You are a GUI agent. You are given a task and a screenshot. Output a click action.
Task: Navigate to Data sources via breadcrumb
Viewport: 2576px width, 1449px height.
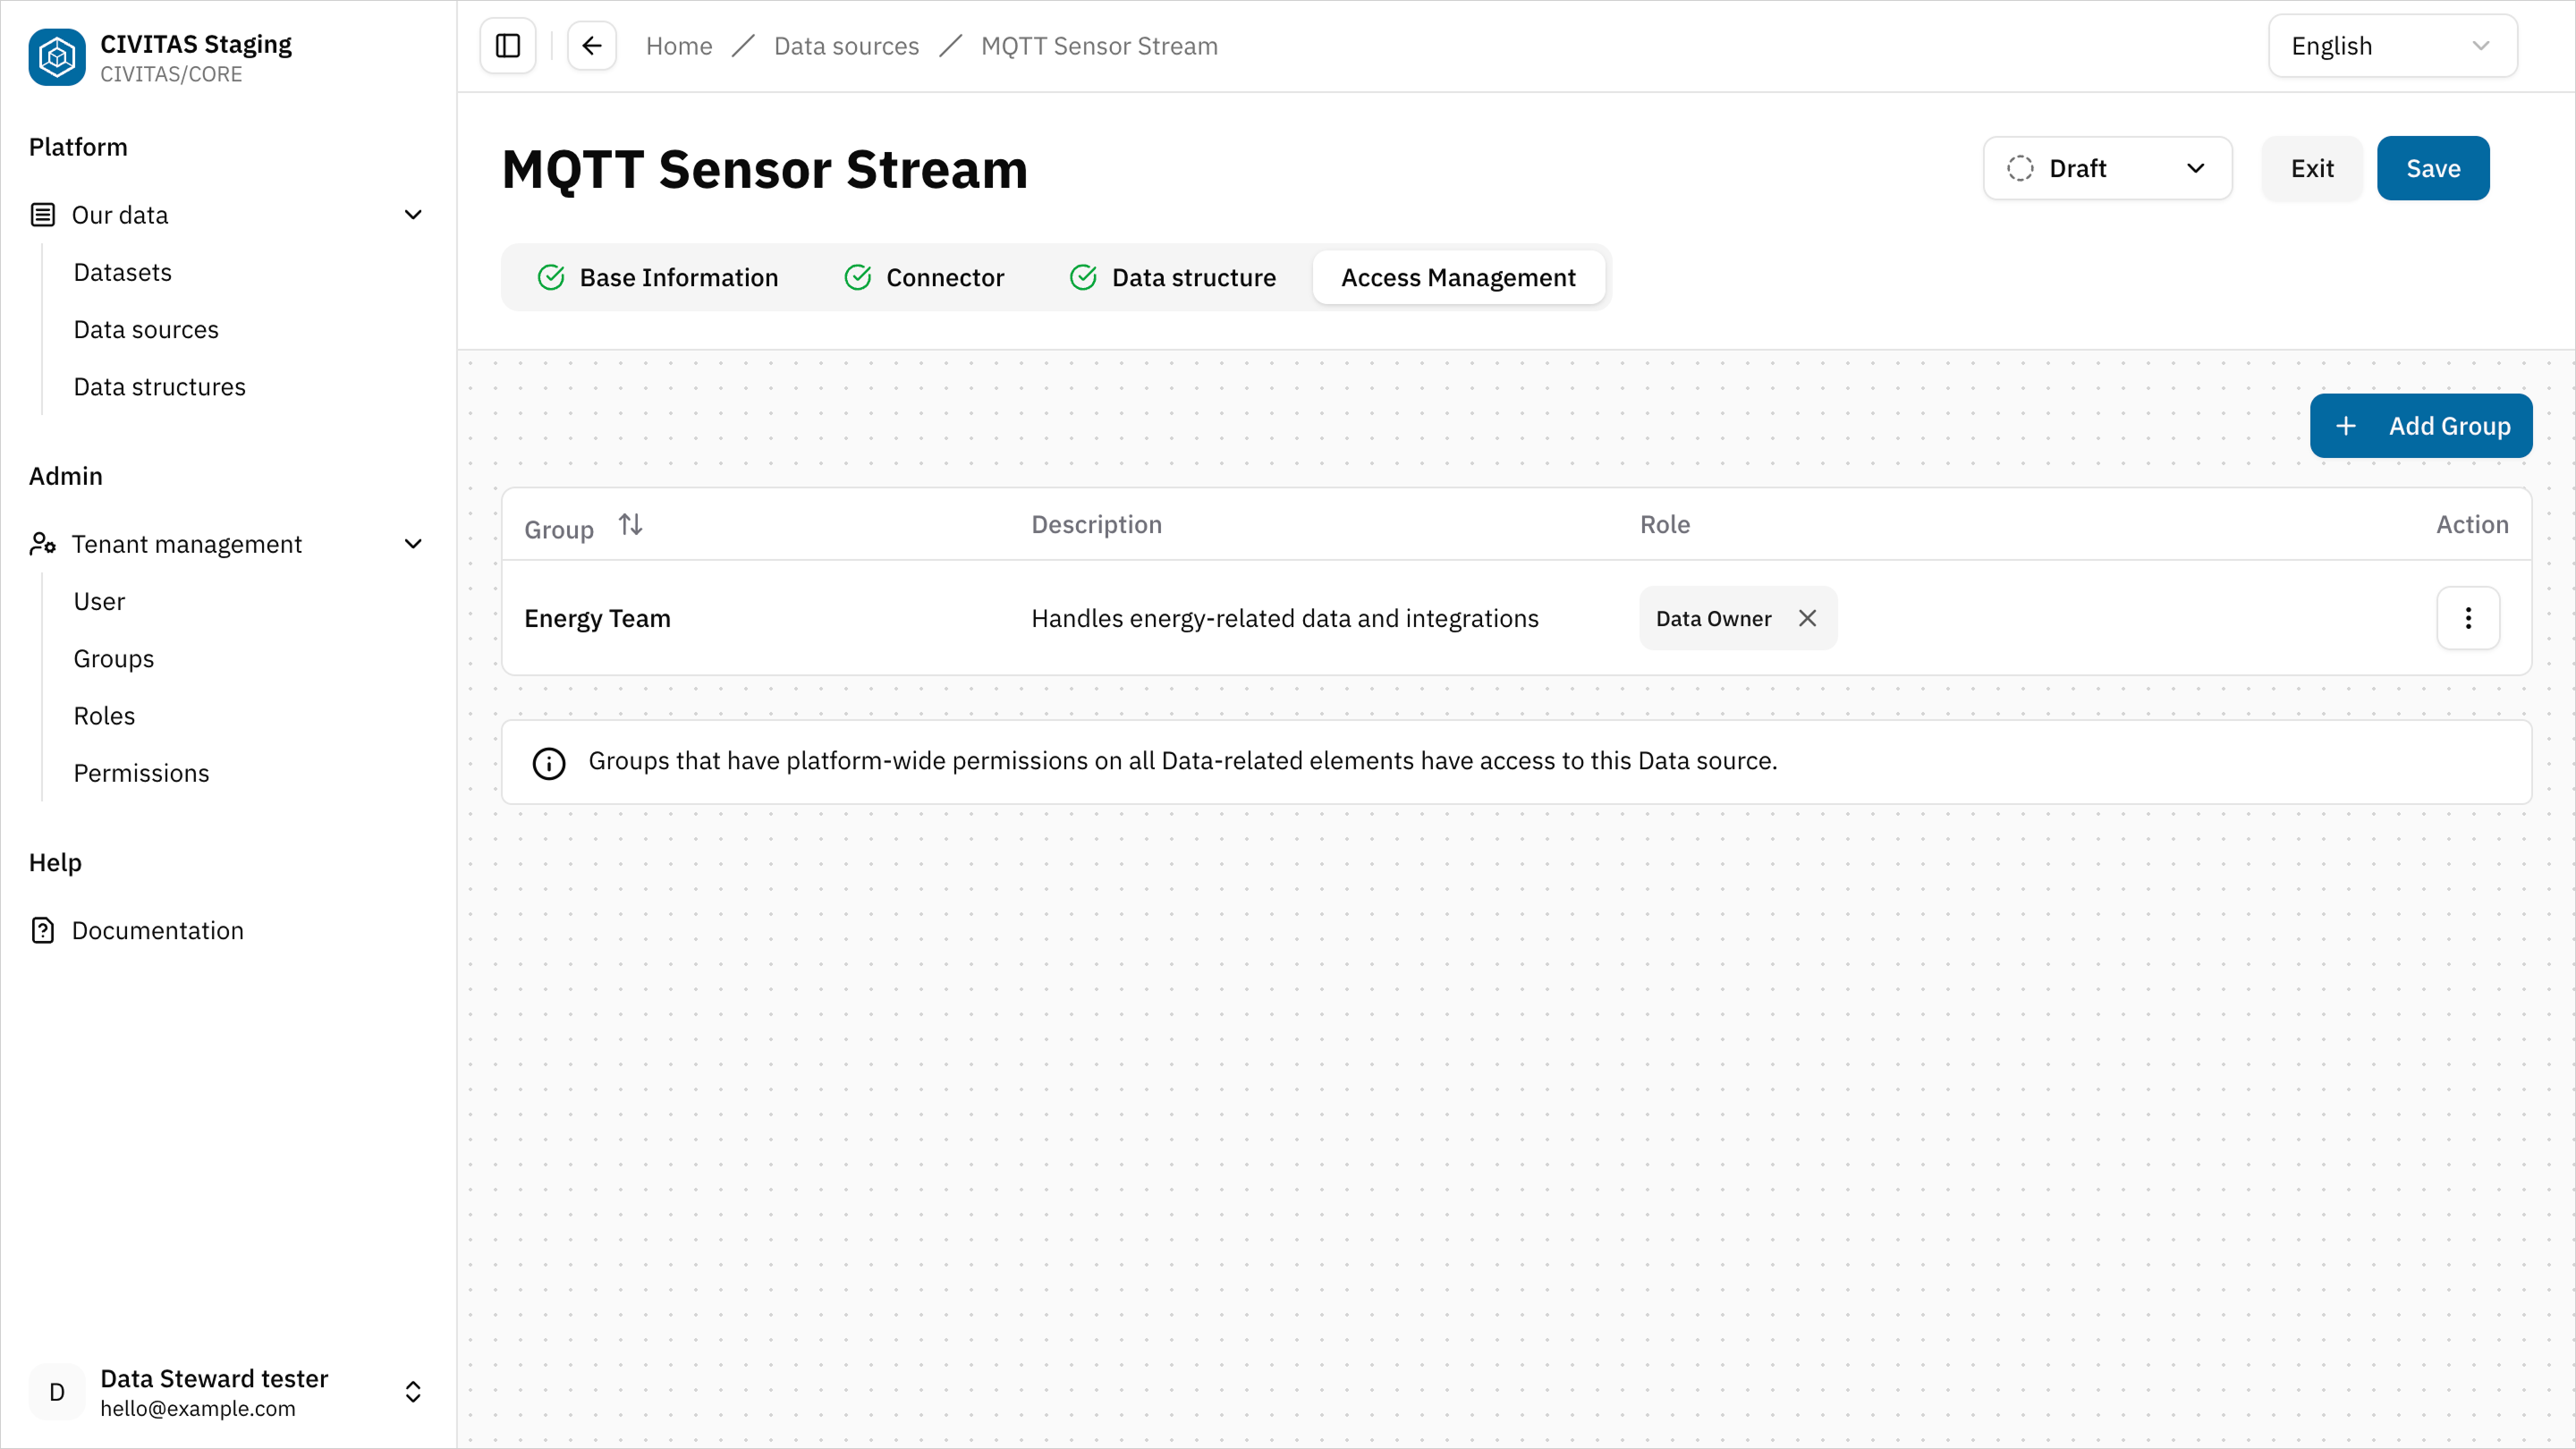tap(846, 45)
